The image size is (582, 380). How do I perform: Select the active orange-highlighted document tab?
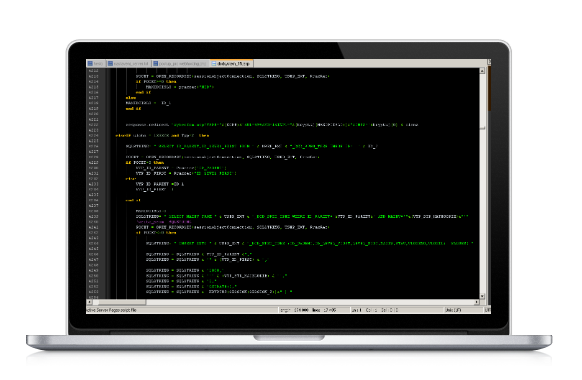pyautogui.click(x=232, y=63)
